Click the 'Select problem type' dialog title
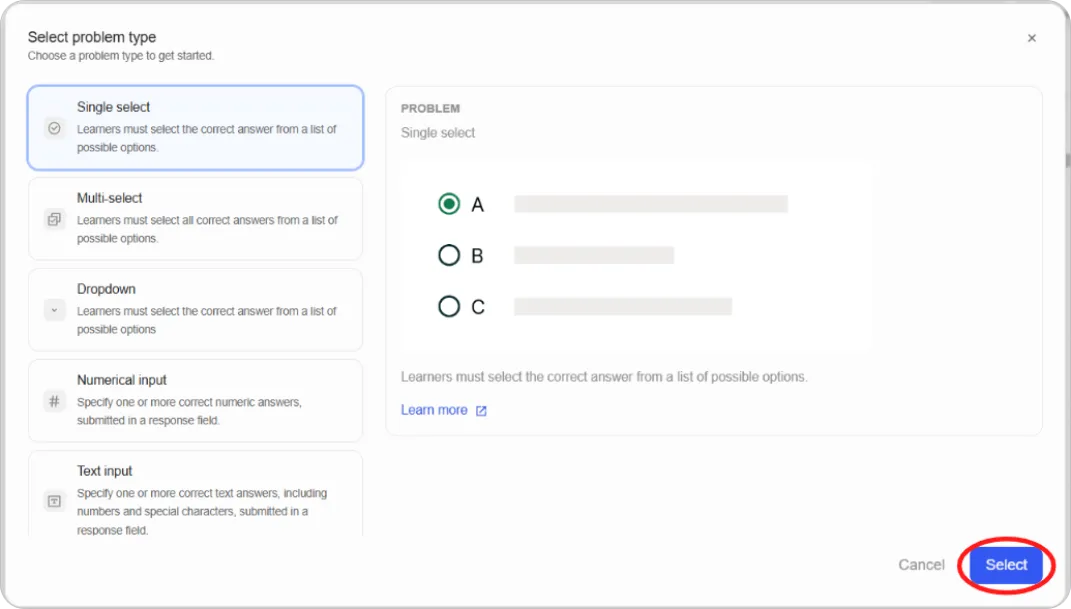Screen dimensions: 1071x609 point(92,37)
